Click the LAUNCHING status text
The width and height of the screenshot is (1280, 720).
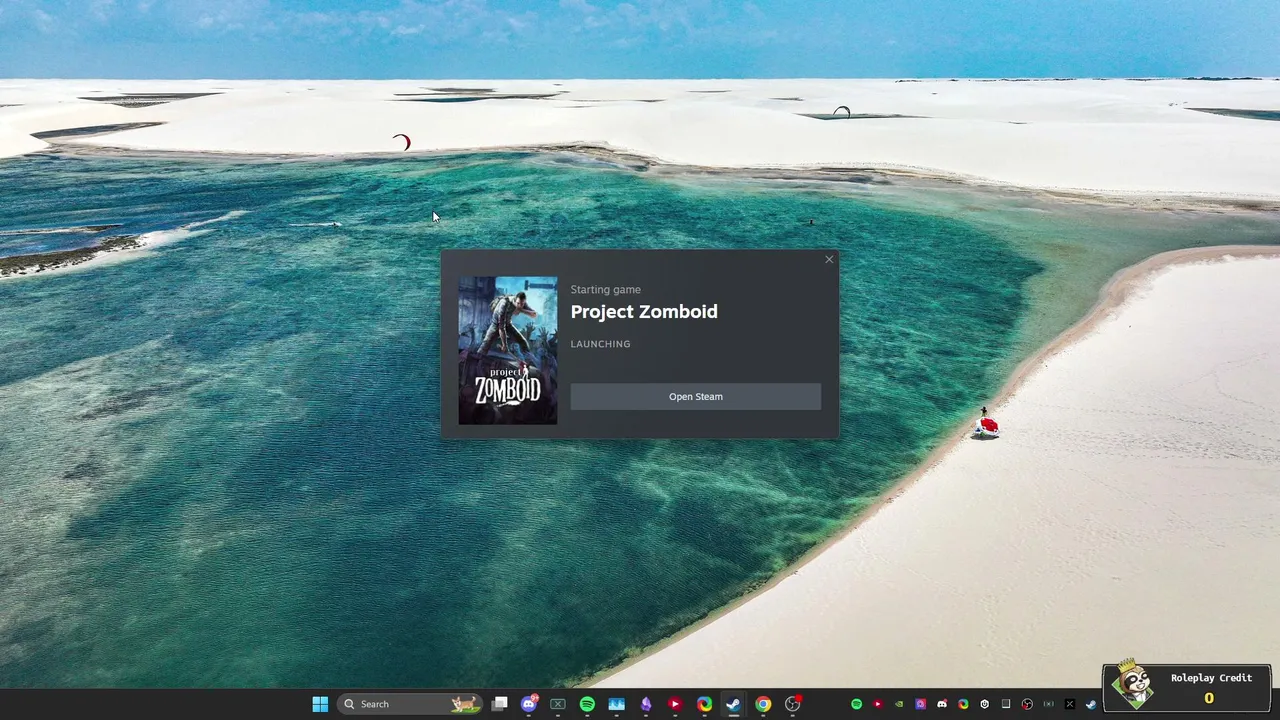(x=600, y=344)
